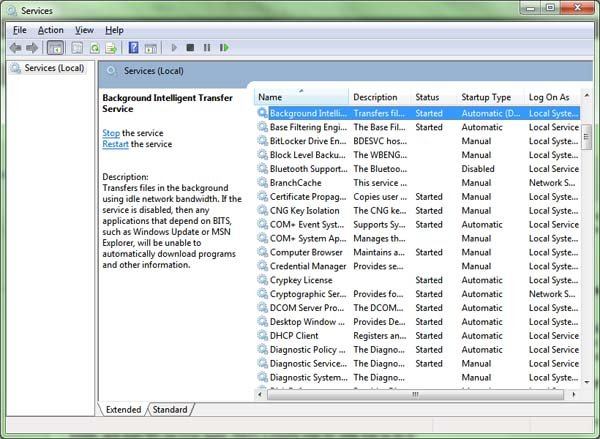Click the Stop Service square icon
Image resolution: width=600 pixels, height=439 pixels.
(190, 48)
